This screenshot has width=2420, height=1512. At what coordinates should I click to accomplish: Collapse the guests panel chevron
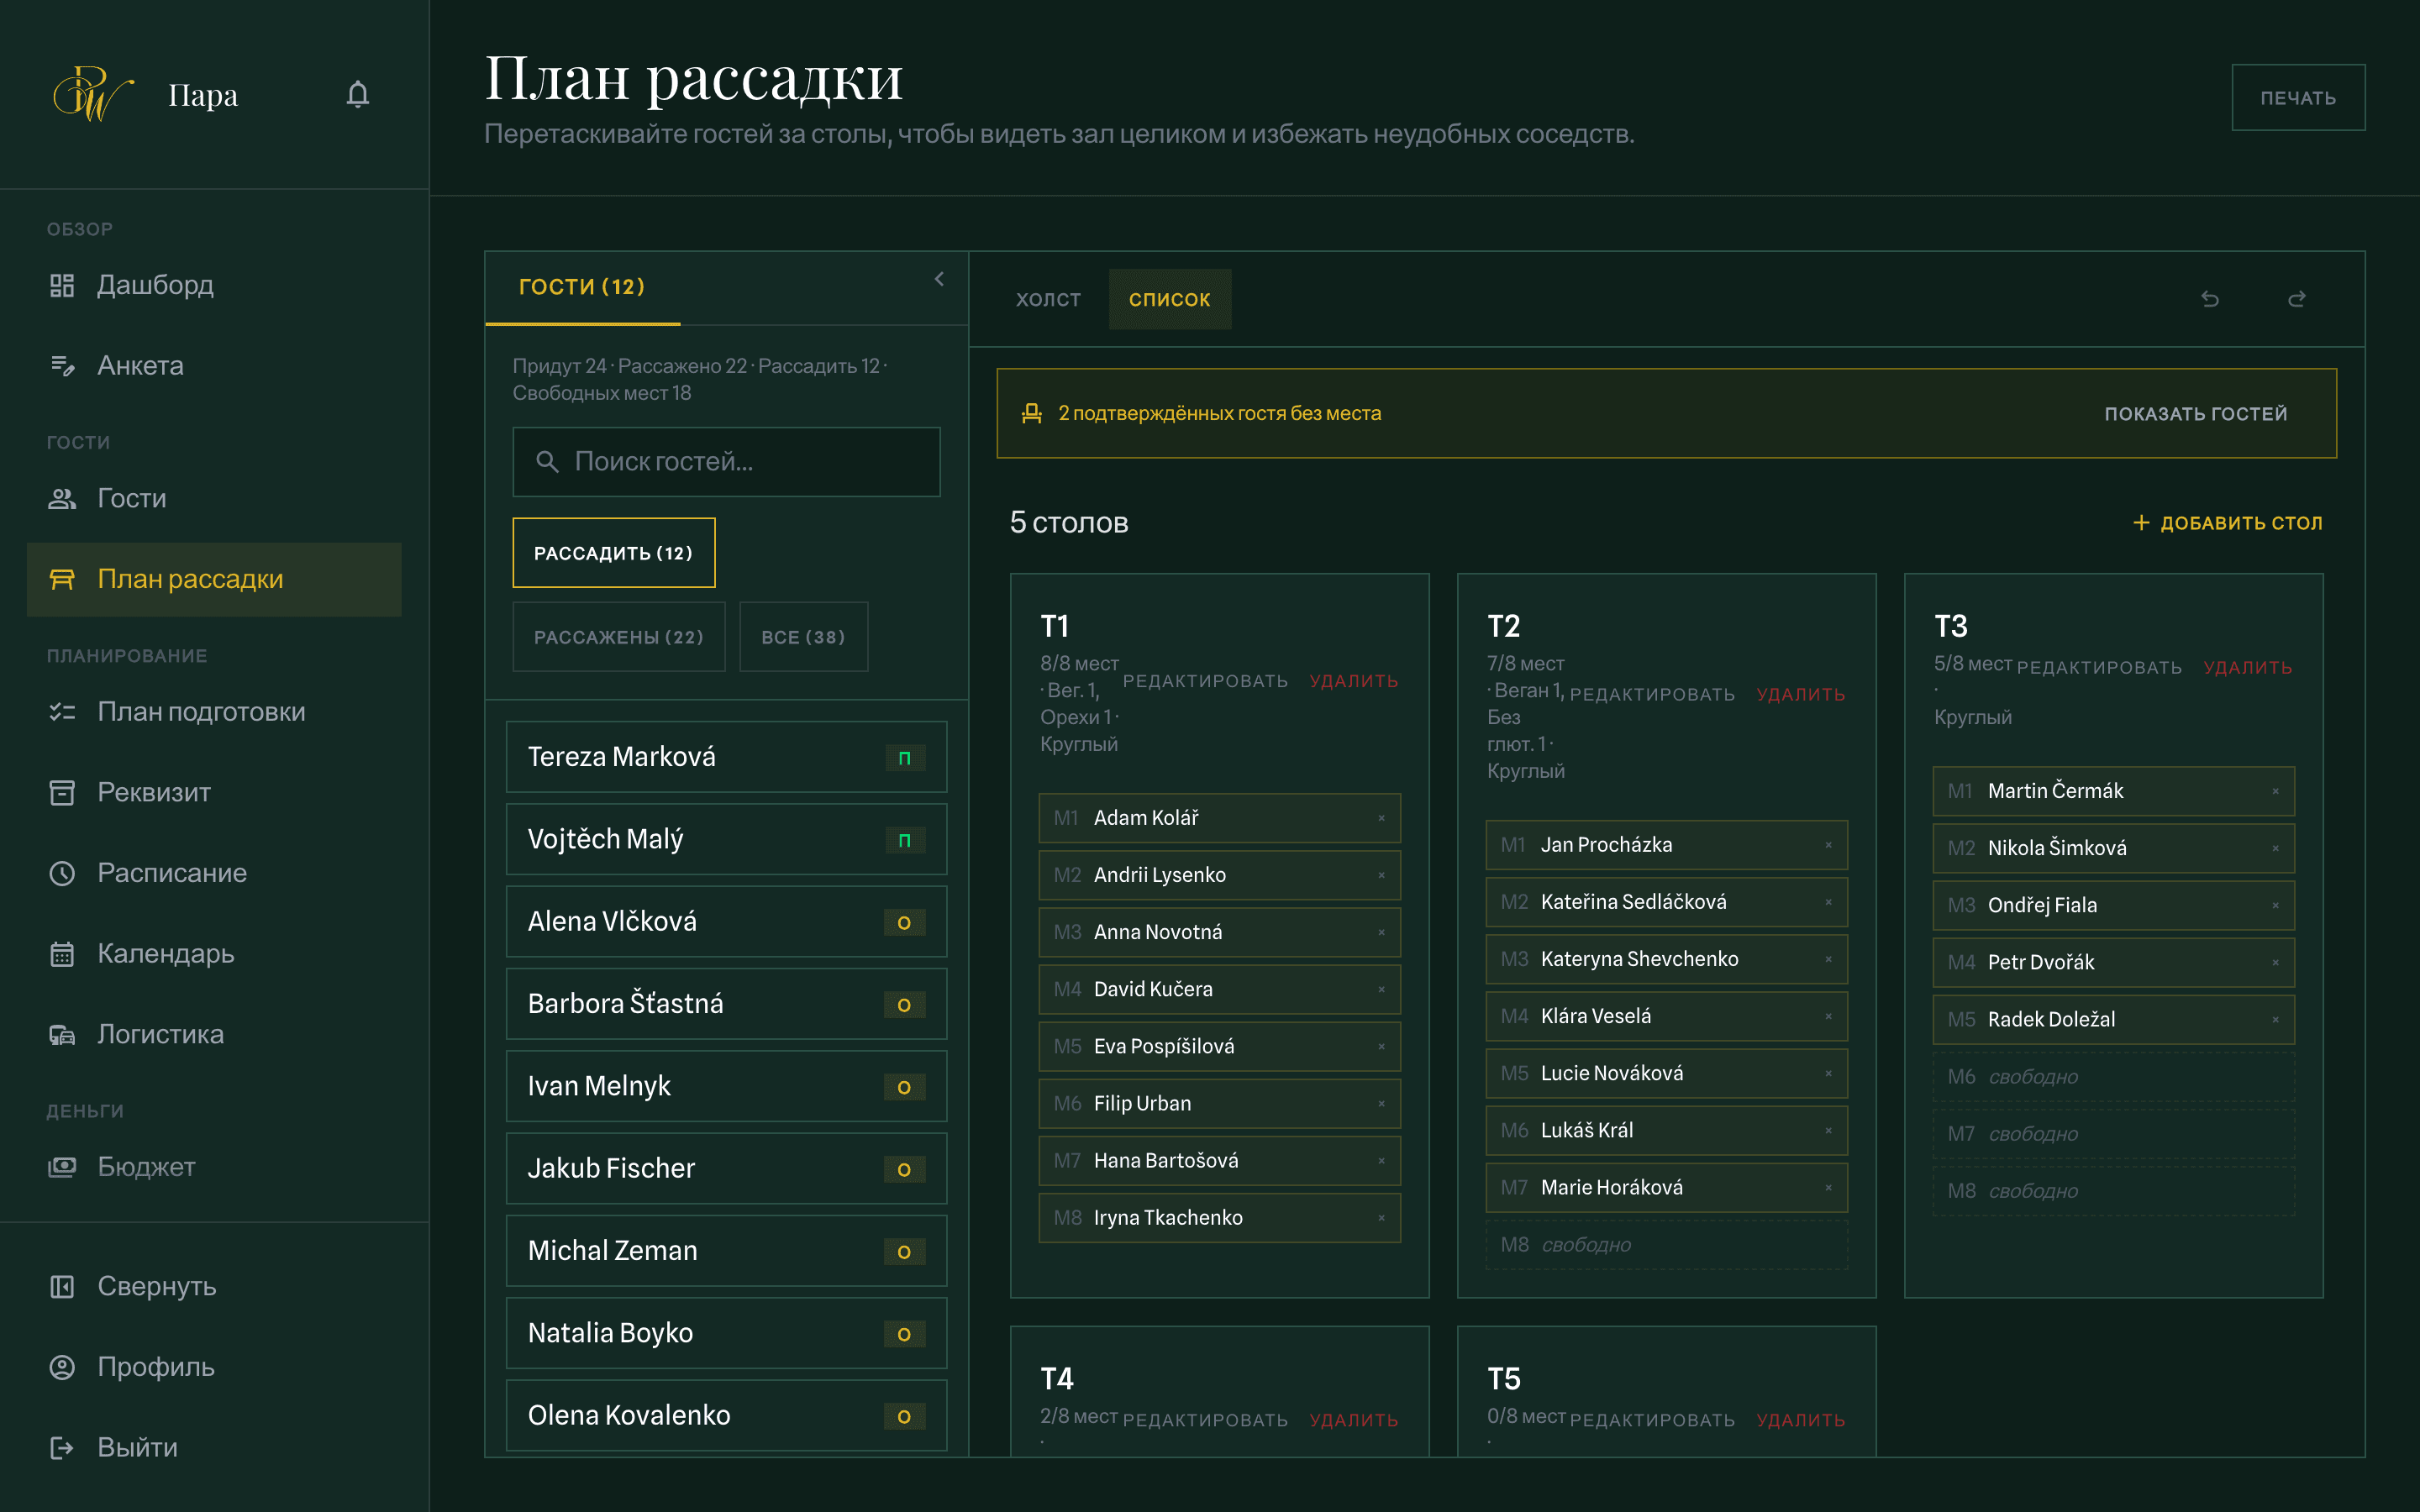pos(939,279)
